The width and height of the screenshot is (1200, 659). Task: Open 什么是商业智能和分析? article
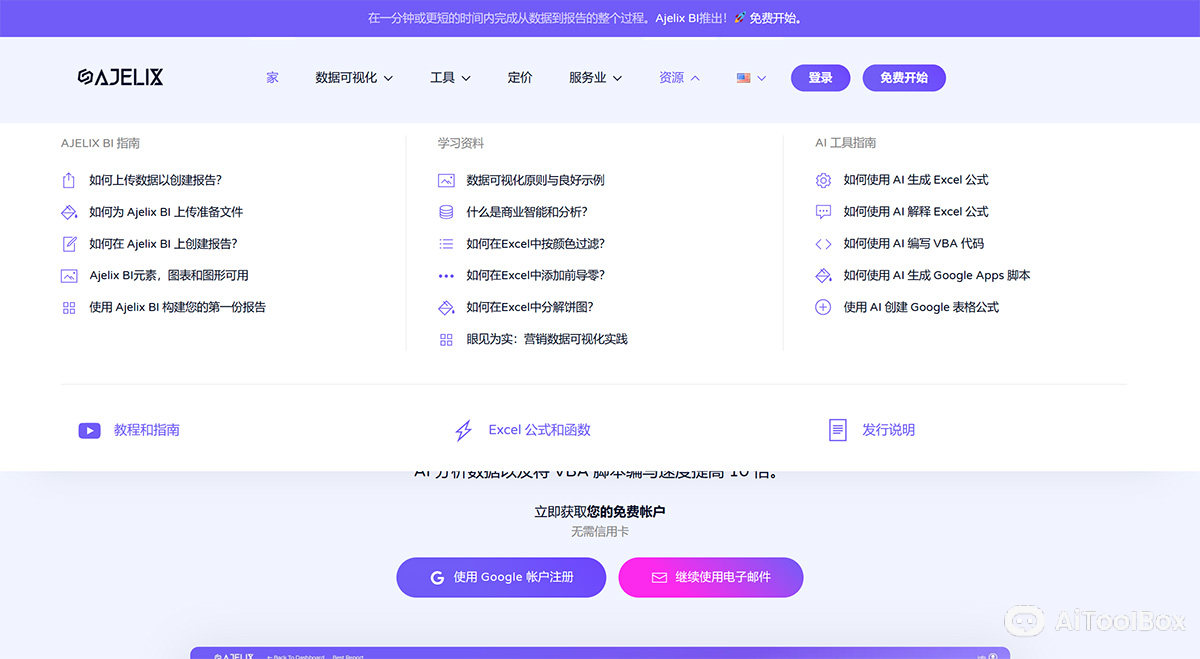527,212
